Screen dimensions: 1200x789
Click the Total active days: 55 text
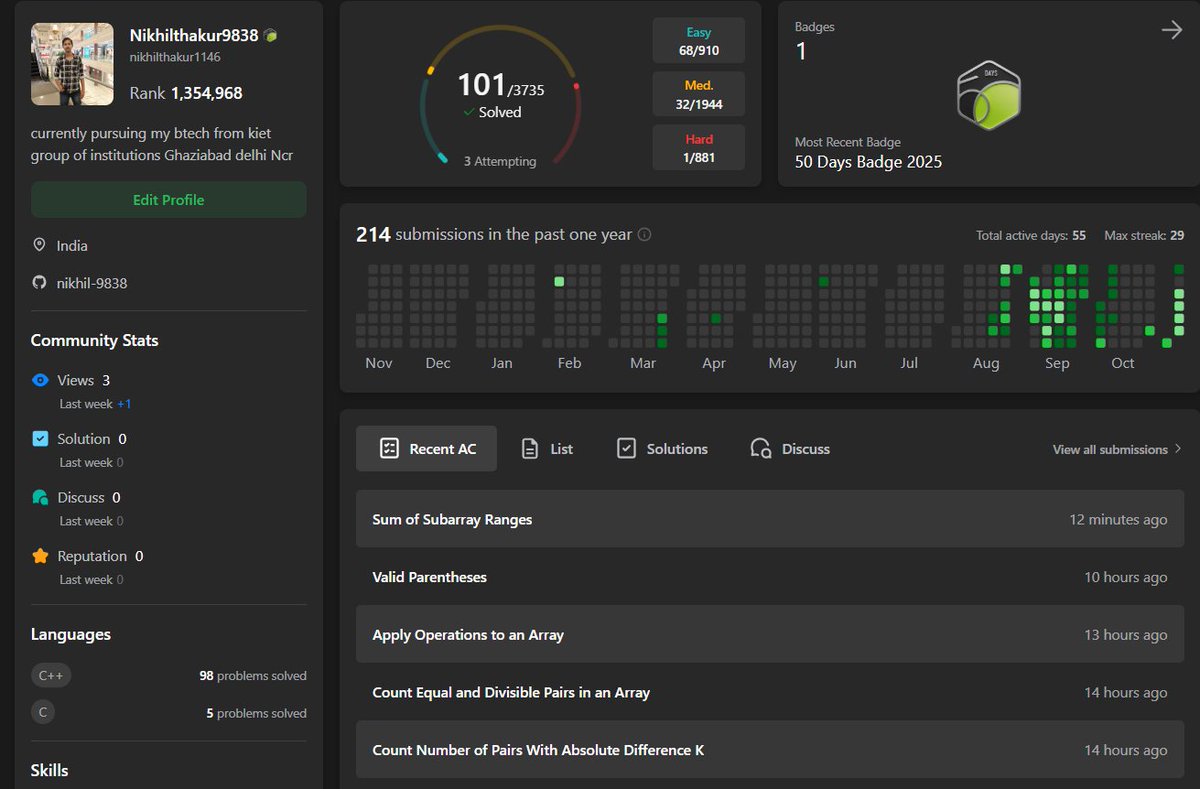click(x=1031, y=236)
